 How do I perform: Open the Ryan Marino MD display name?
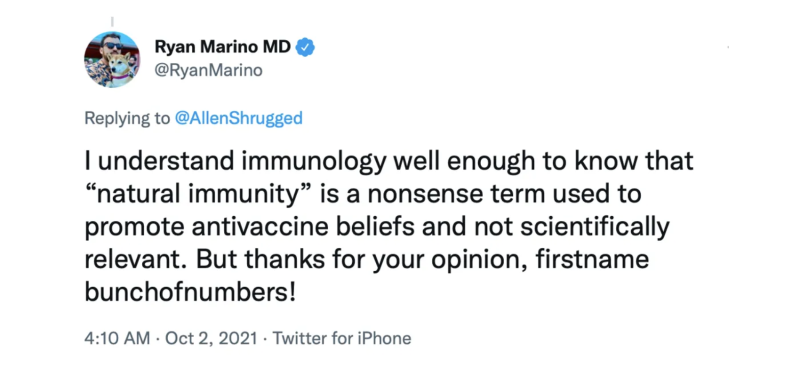point(223,48)
